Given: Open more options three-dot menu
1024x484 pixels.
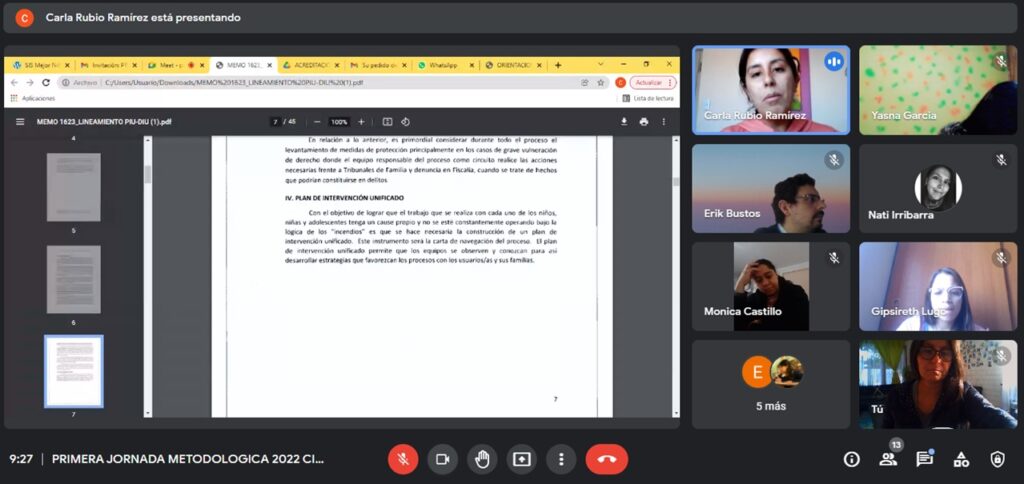Looking at the screenshot, I should (x=561, y=459).
